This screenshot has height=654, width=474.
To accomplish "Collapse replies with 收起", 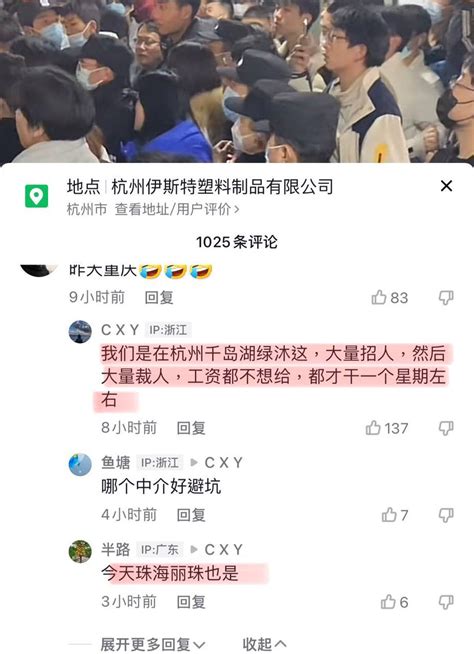I will coord(264,644).
